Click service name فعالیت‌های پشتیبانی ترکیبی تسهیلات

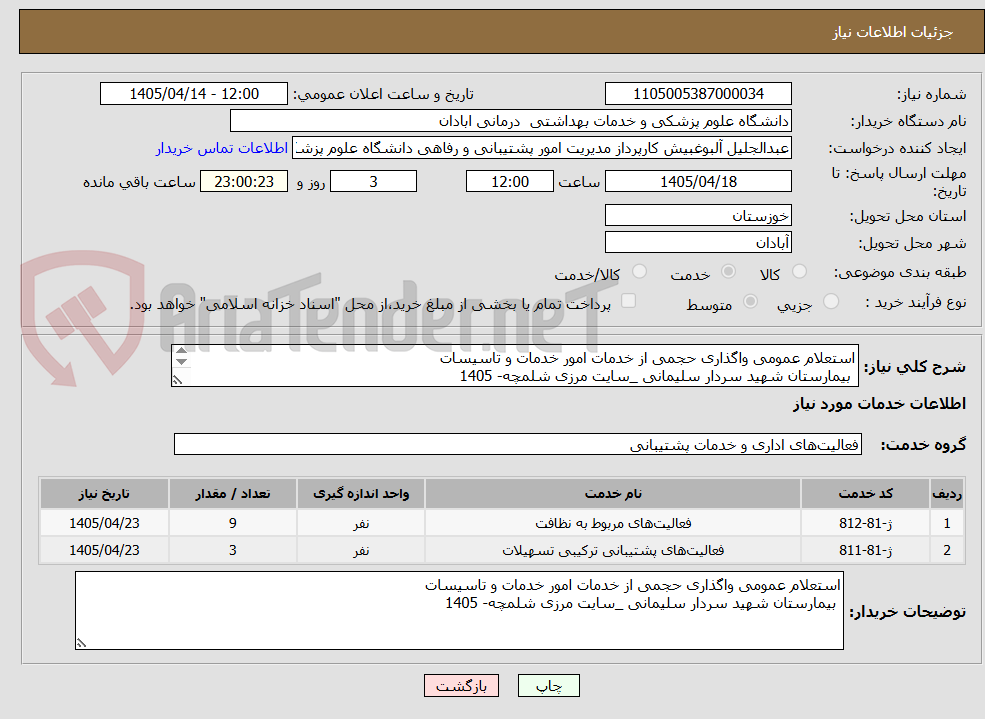(613, 550)
